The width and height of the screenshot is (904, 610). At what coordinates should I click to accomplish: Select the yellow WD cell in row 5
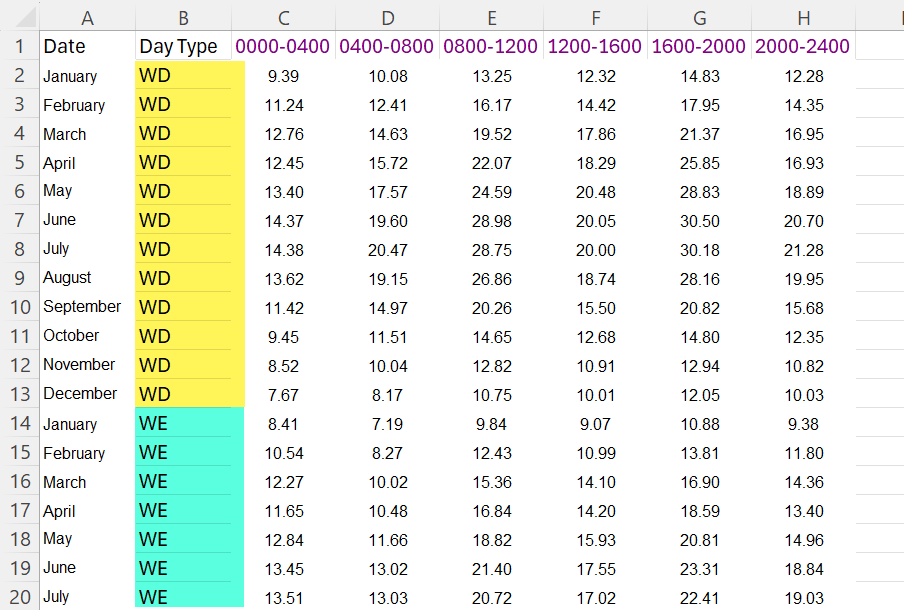189,162
